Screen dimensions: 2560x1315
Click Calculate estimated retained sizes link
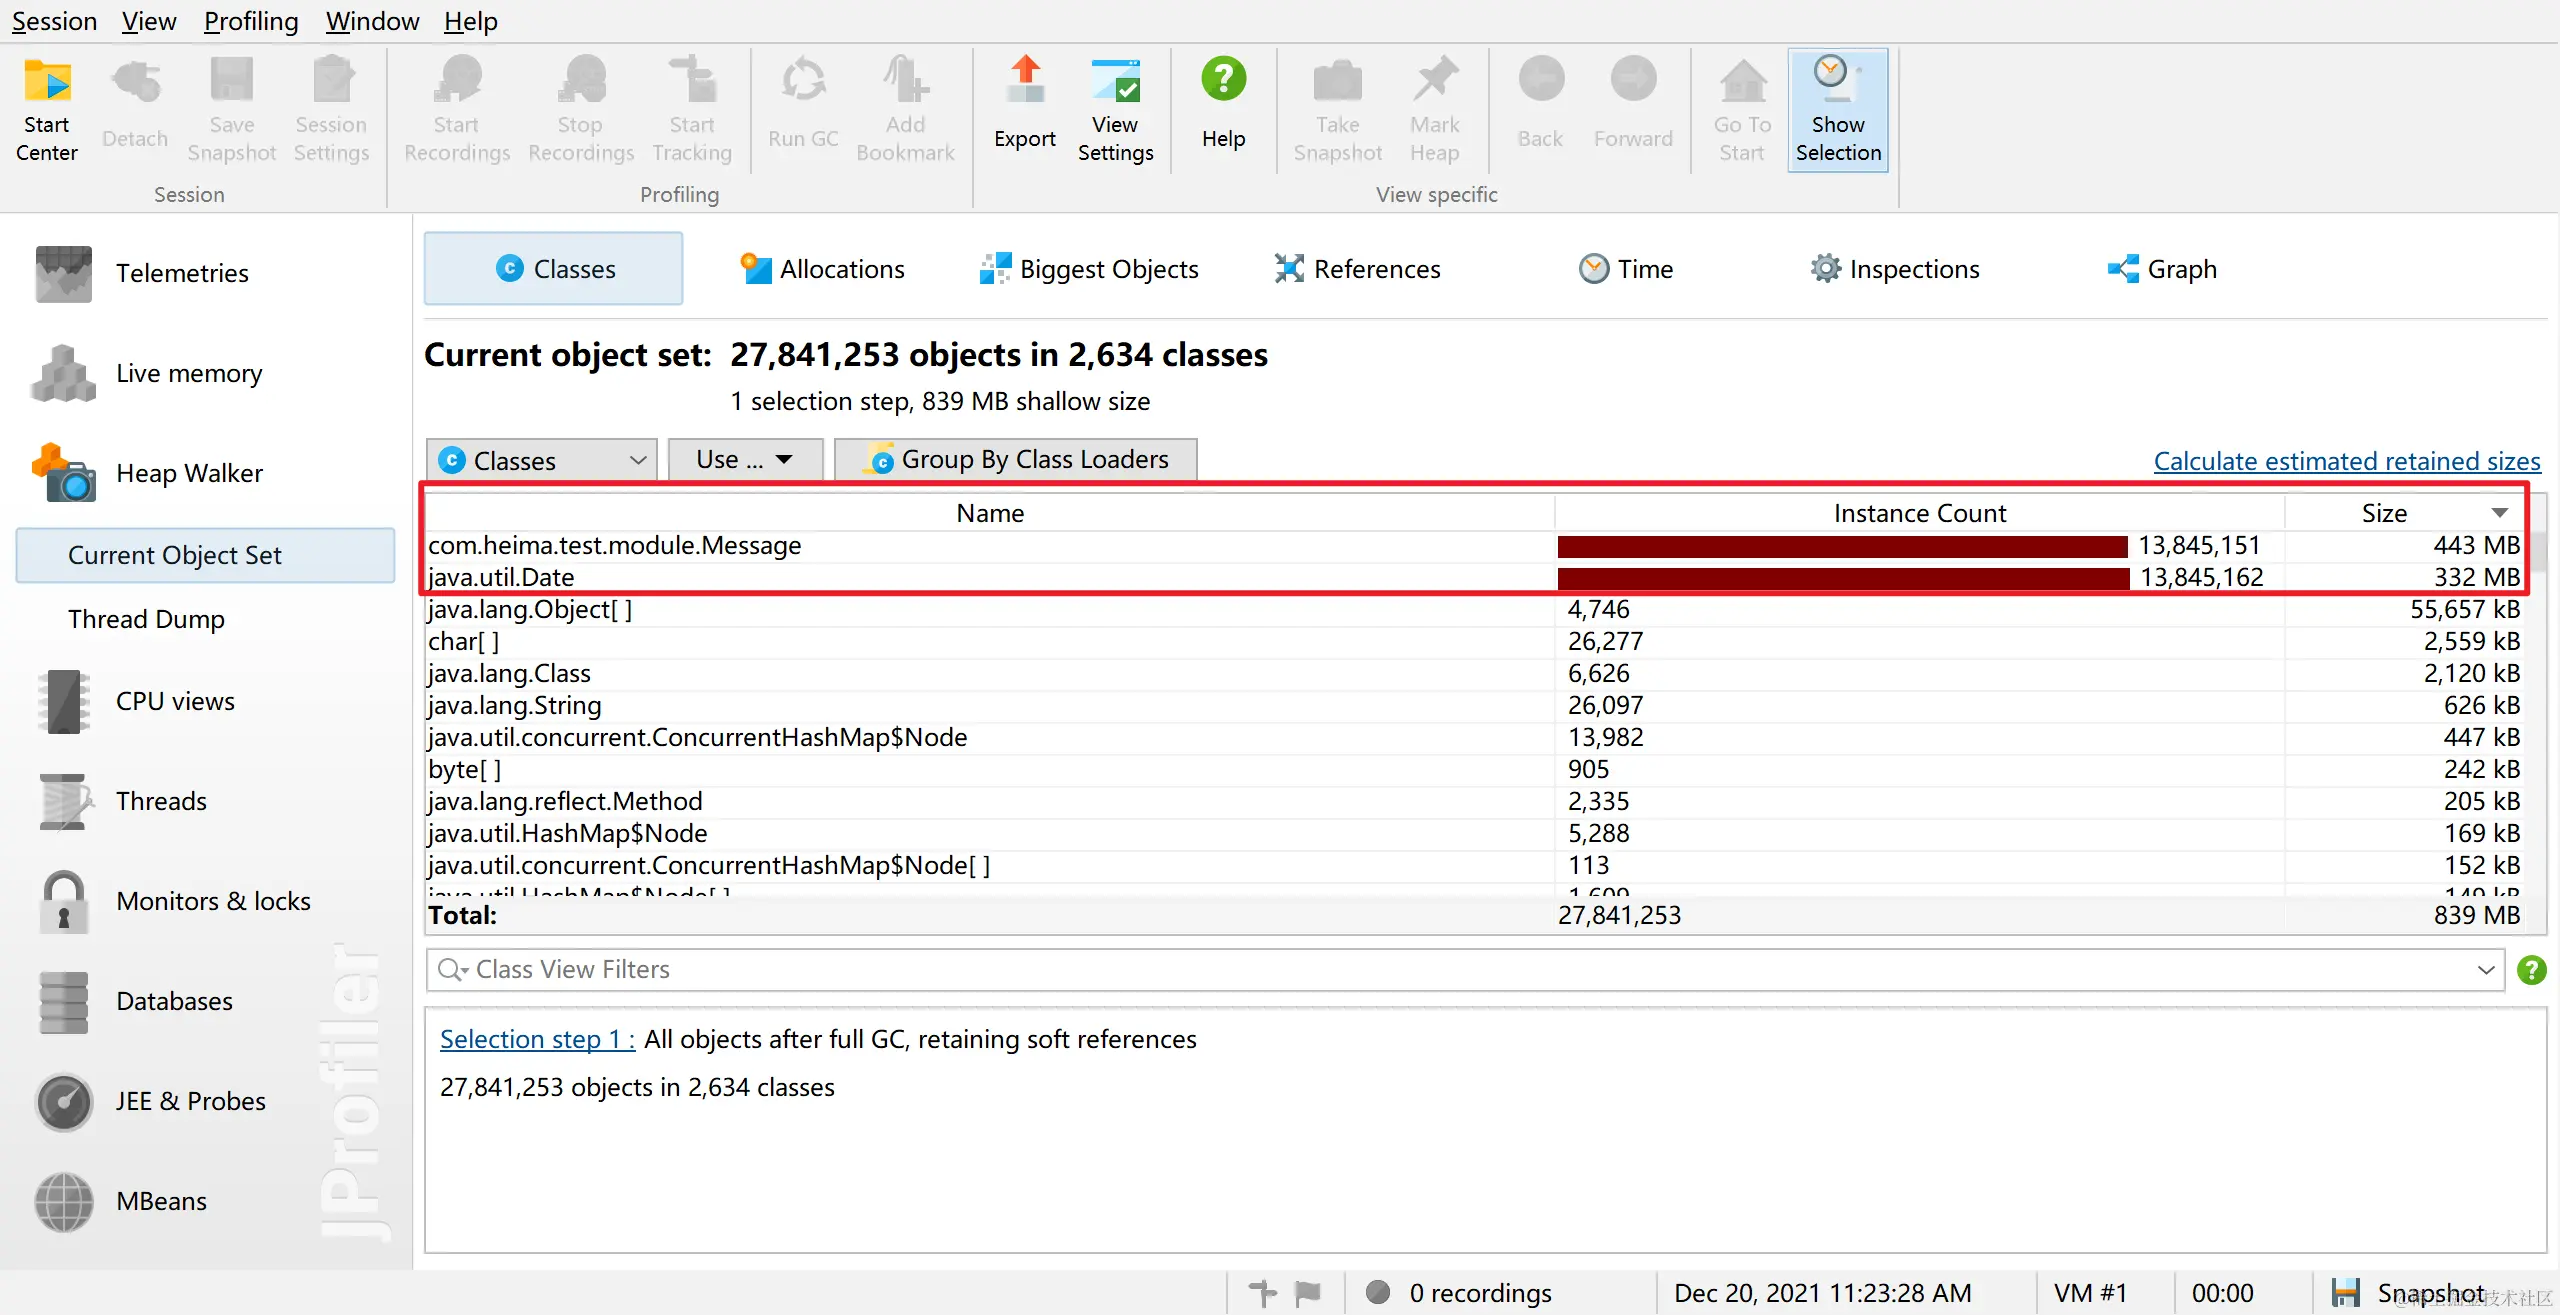tap(2346, 461)
